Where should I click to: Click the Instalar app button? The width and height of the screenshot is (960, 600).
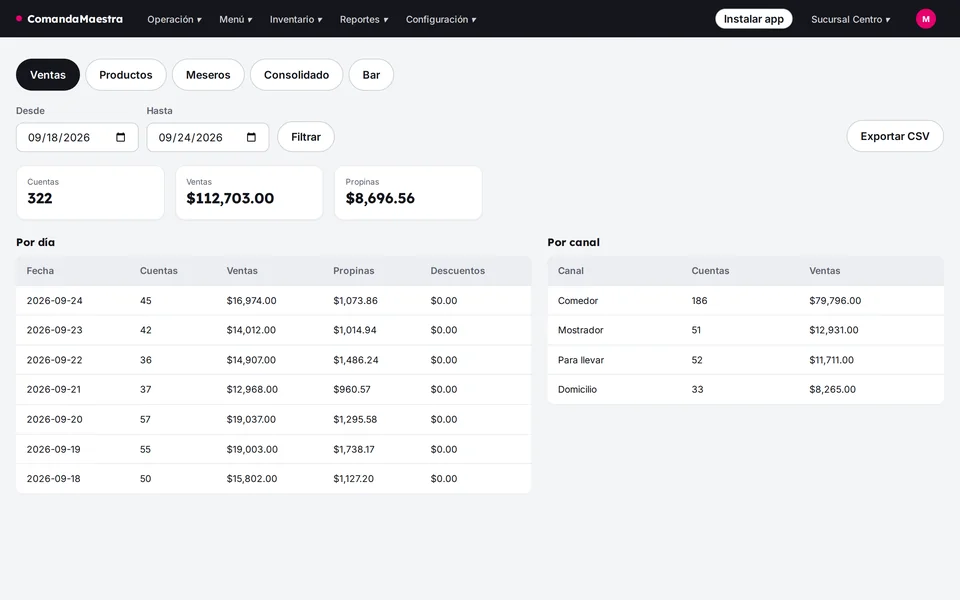click(x=754, y=19)
